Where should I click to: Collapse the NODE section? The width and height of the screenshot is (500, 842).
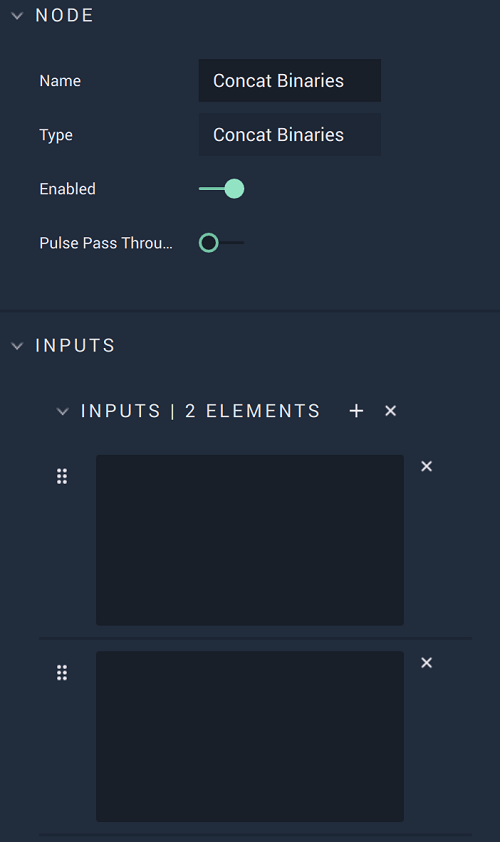click(x=17, y=16)
